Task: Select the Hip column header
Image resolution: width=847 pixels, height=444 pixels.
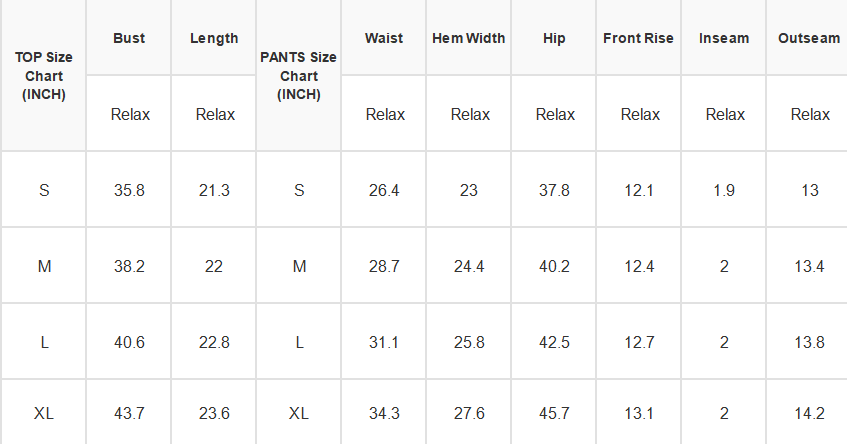Action: tap(554, 38)
